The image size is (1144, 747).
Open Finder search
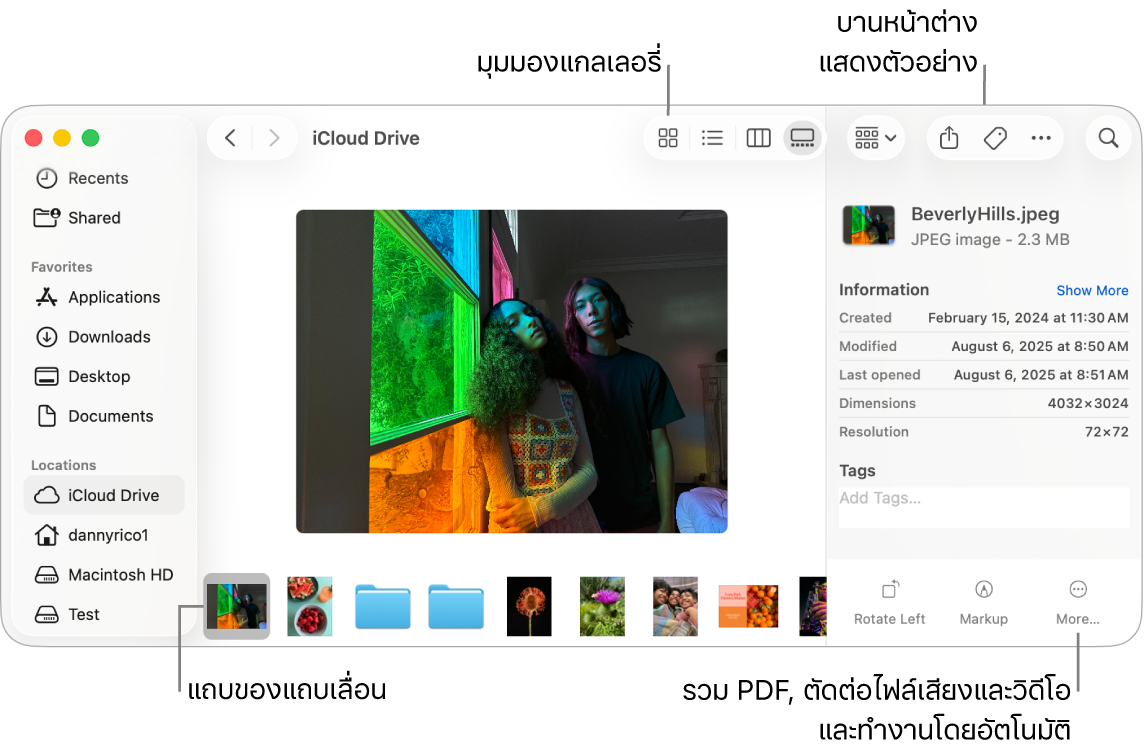click(x=1108, y=138)
